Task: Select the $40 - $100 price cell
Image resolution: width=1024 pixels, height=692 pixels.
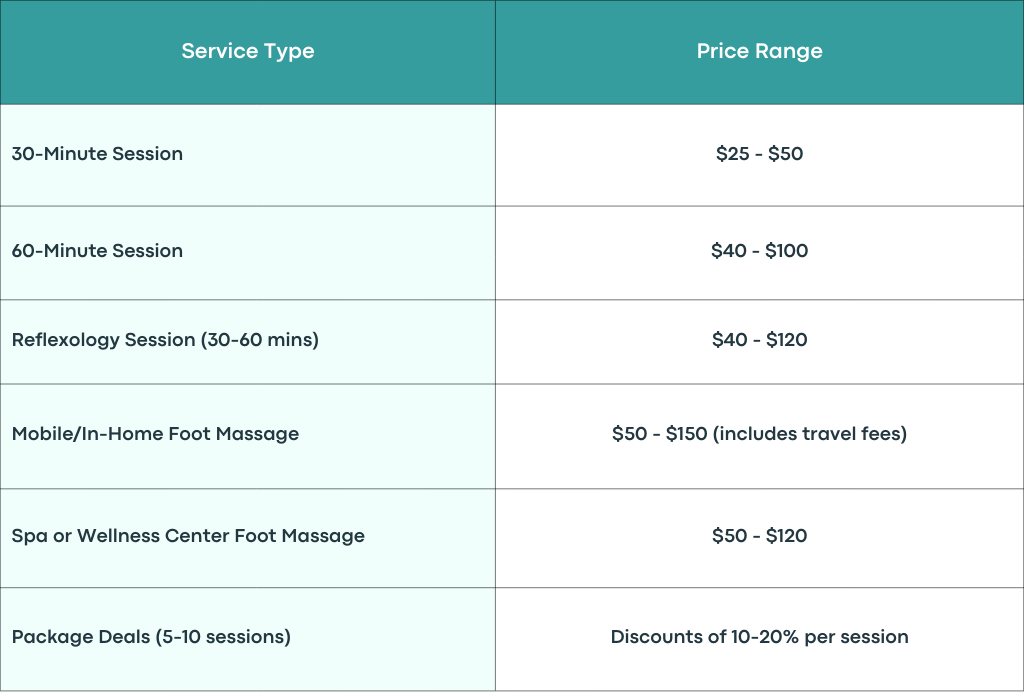Action: coord(760,253)
